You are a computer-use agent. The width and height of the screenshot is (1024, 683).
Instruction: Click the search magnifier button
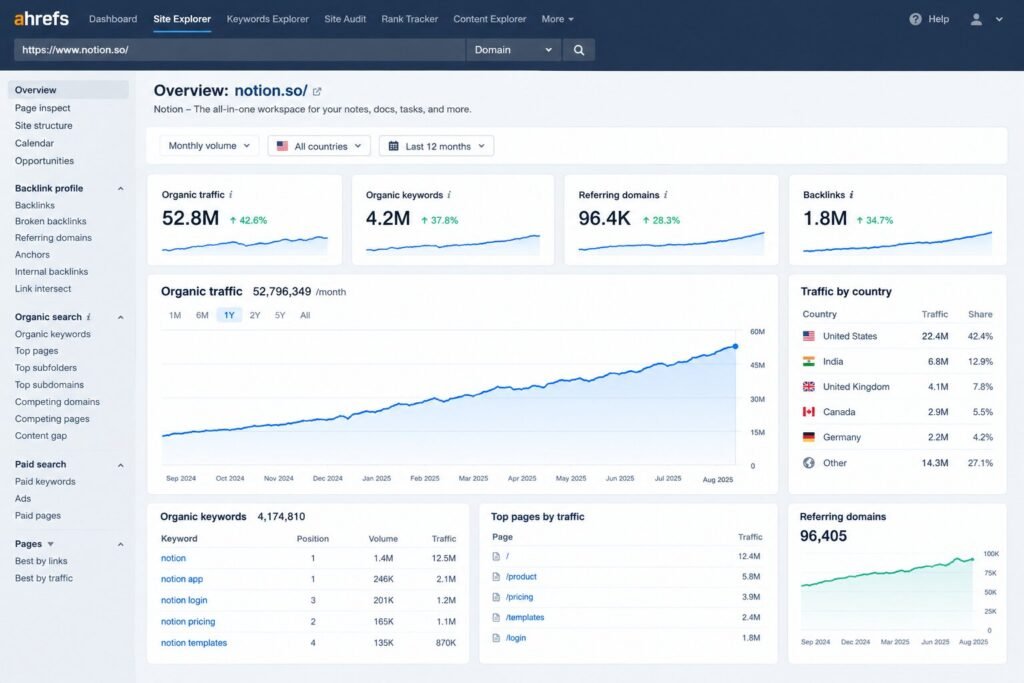pyautogui.click(x=579, y=50)
